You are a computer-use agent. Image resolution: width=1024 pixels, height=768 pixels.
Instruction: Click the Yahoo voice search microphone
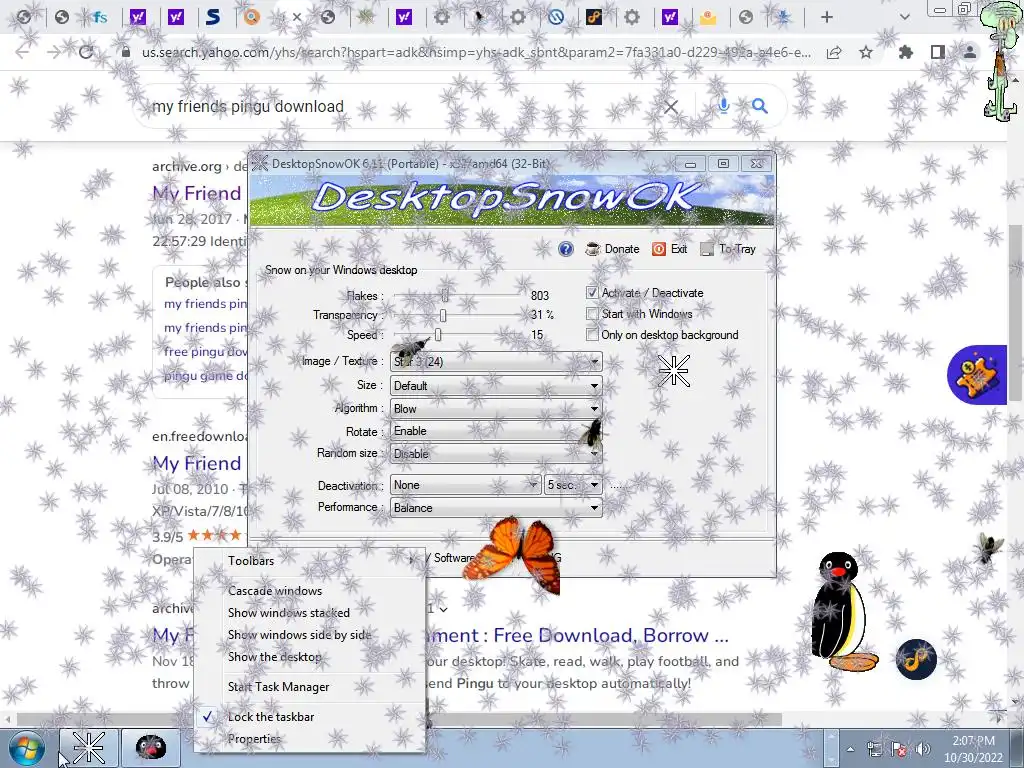pos(724,106)
